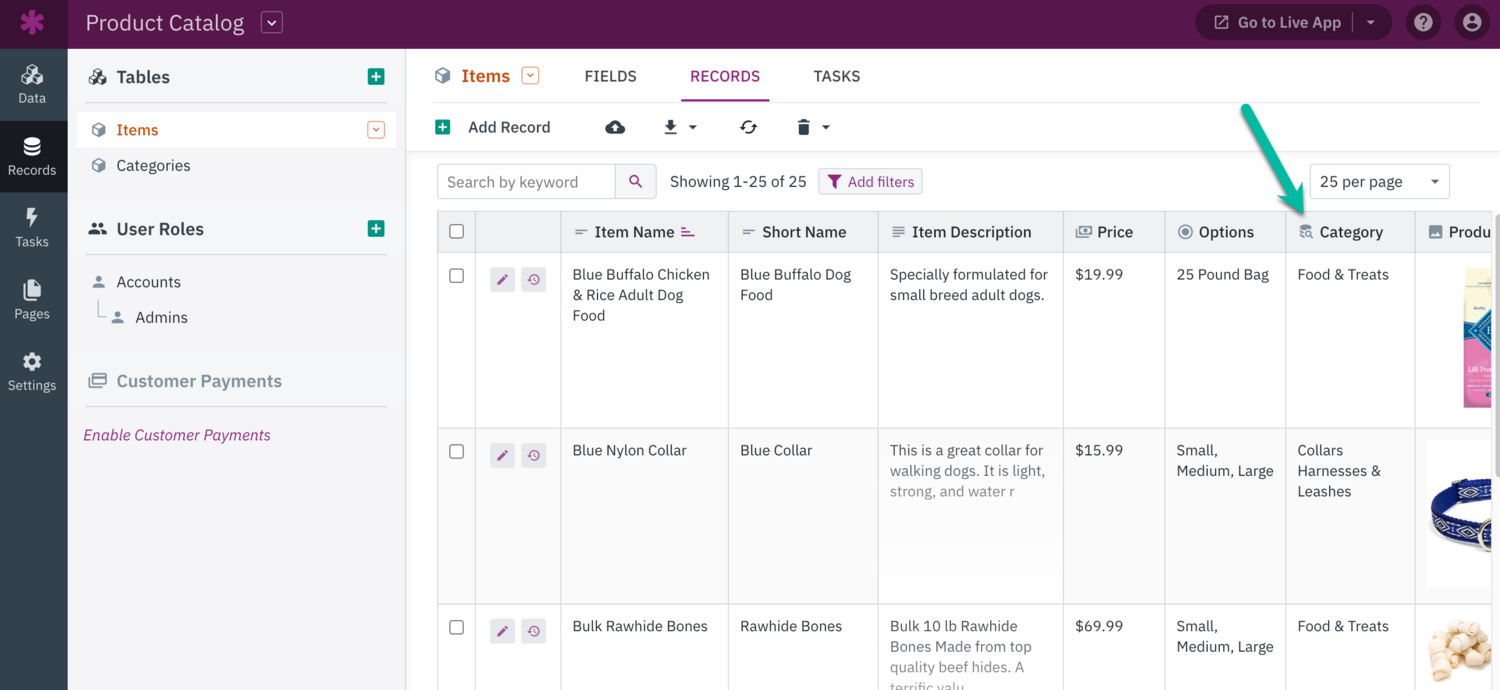Click the Search by keyword field
This screenshot has width=1500, height=690.
[x=526, y=182]
